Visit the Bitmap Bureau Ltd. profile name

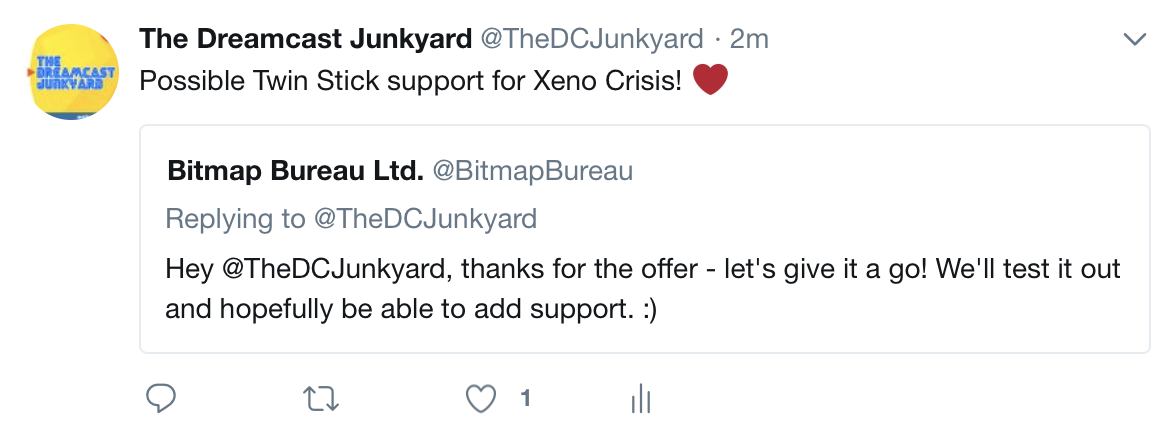pyautogui.click(x=295, y=171)
